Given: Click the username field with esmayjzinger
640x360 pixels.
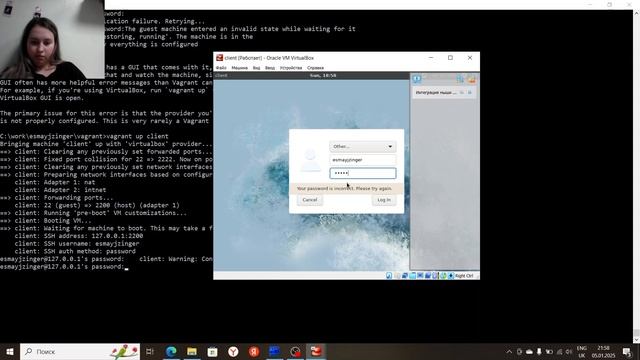Looking at the screenshot, I should (362, 160).
